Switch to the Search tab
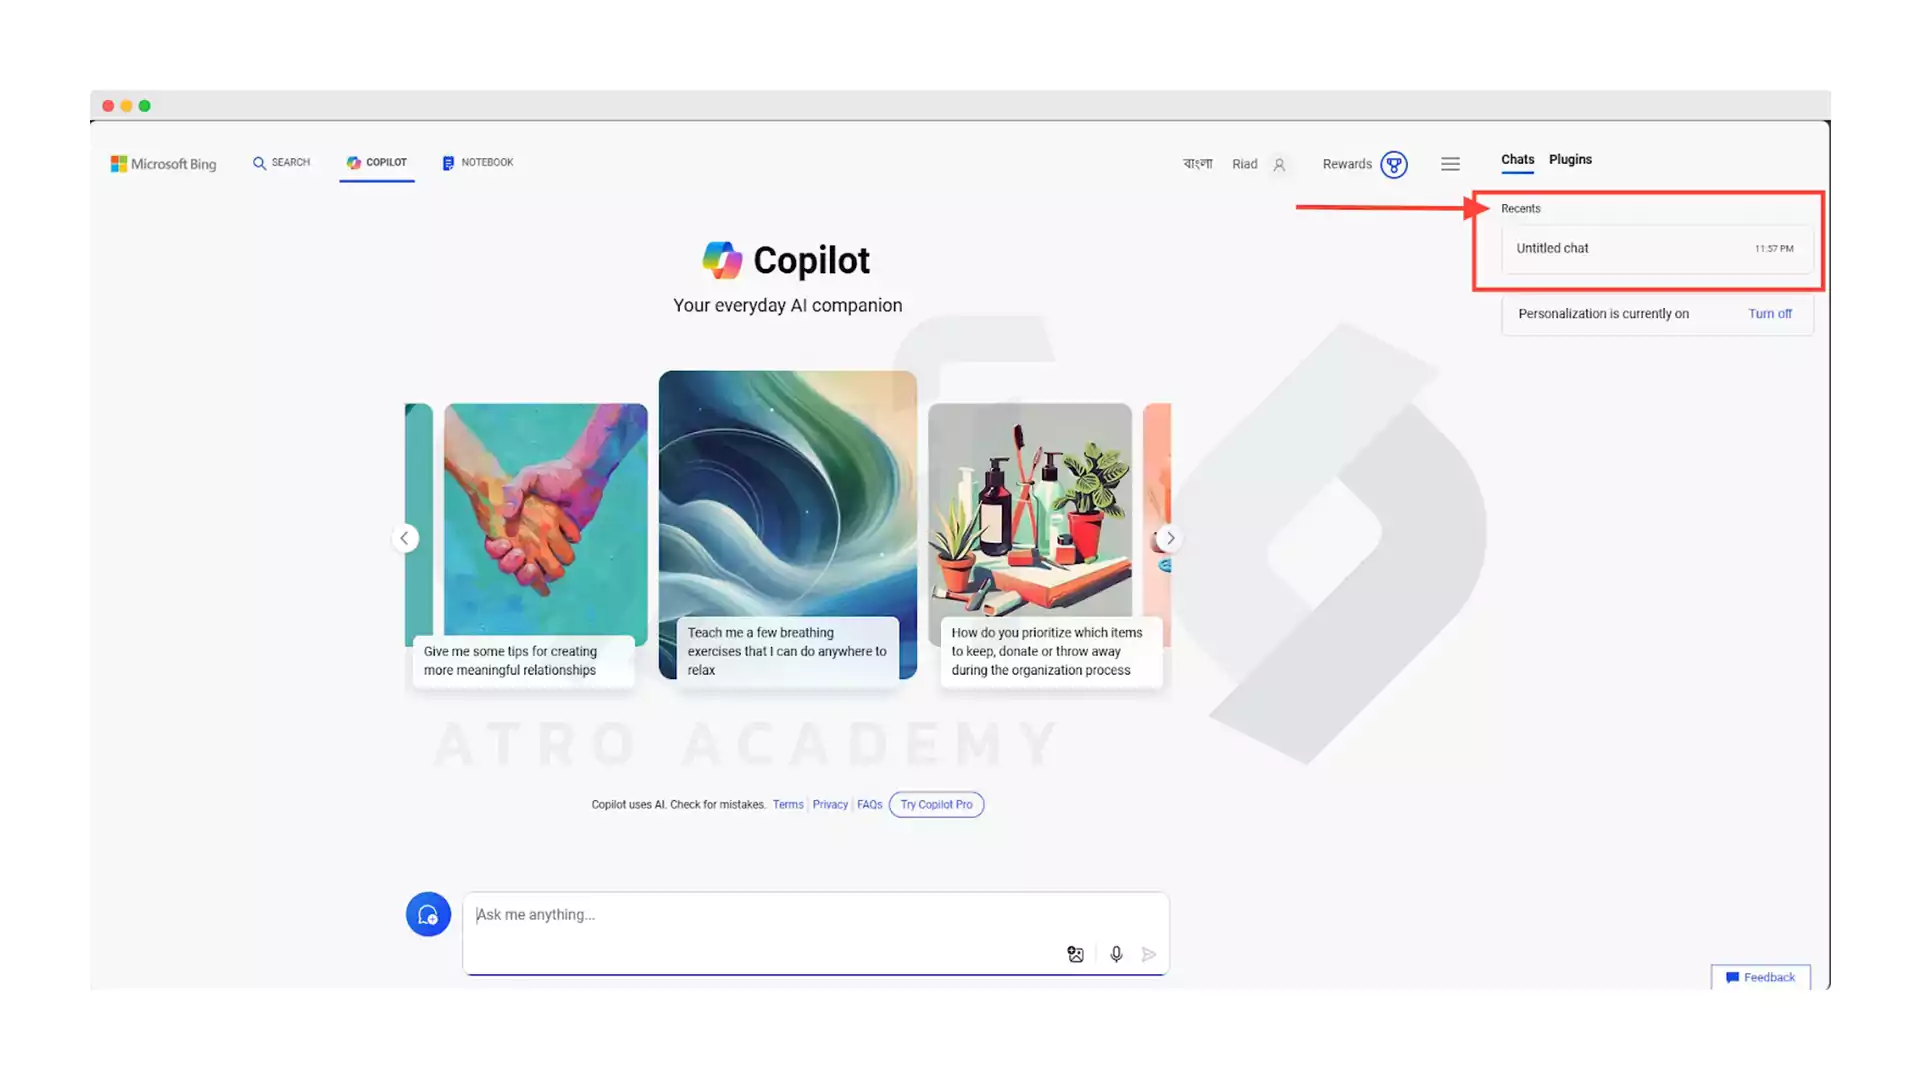This screenshot has width=1920, height=1080. 281,162
